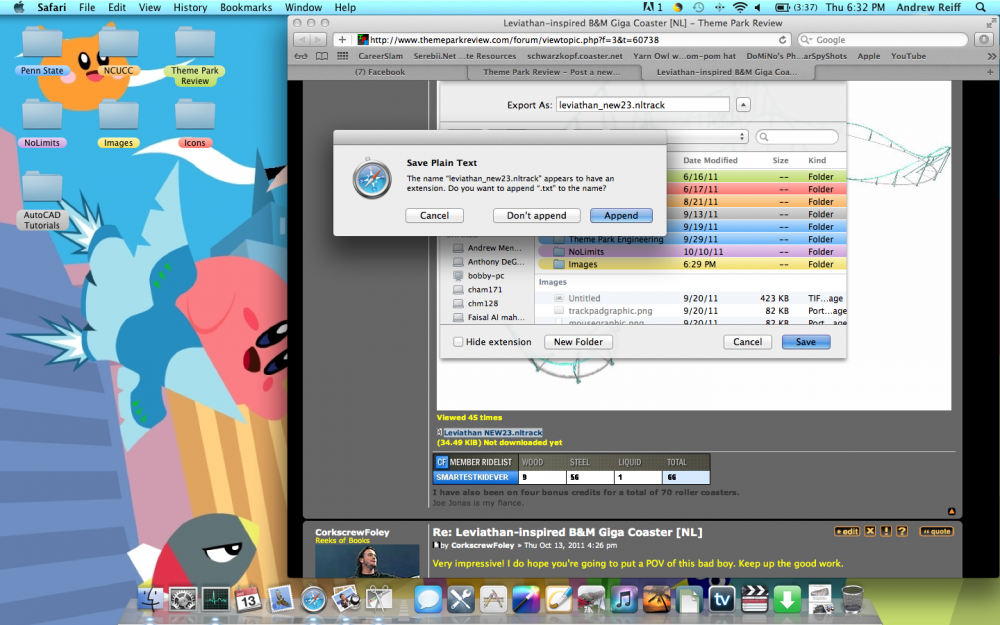Click the eyeglasses Reading List icon
This screenshot has height=625, width=1000.
302,55
